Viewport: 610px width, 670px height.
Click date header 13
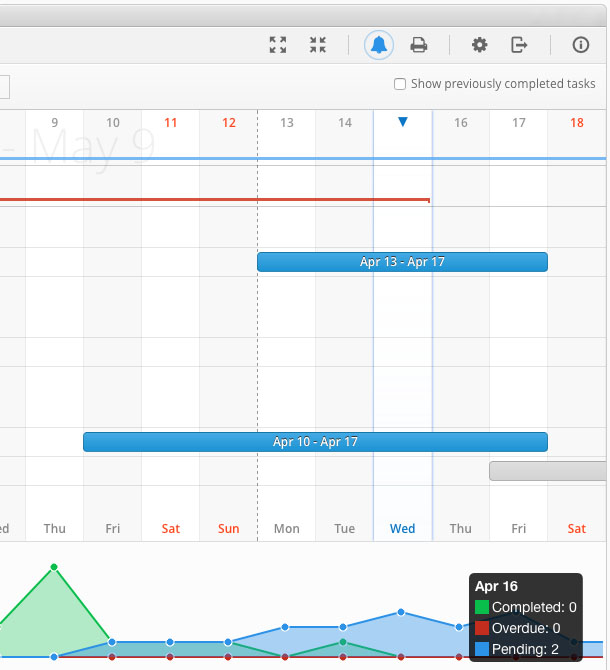coord(287,123)
